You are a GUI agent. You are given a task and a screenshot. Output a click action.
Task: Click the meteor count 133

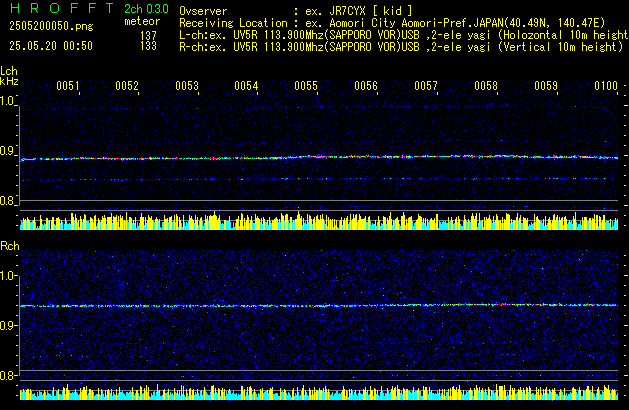click(x=148, y=46)
